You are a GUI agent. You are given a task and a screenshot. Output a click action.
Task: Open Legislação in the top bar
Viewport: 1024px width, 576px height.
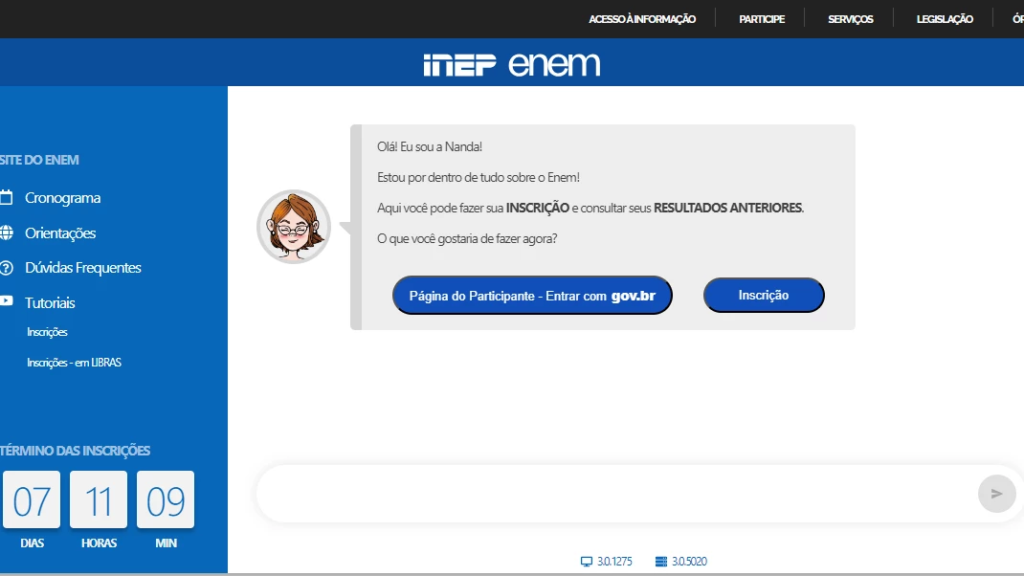click(x=944, y=19)
